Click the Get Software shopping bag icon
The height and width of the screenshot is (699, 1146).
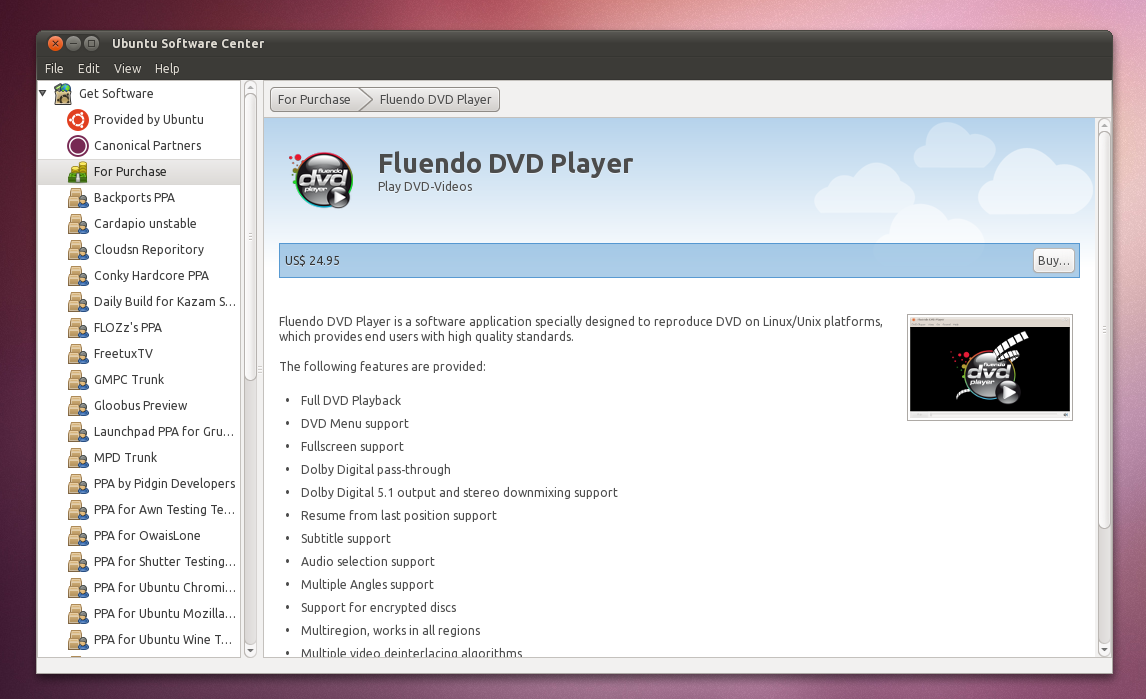click(x=64, y=94)
